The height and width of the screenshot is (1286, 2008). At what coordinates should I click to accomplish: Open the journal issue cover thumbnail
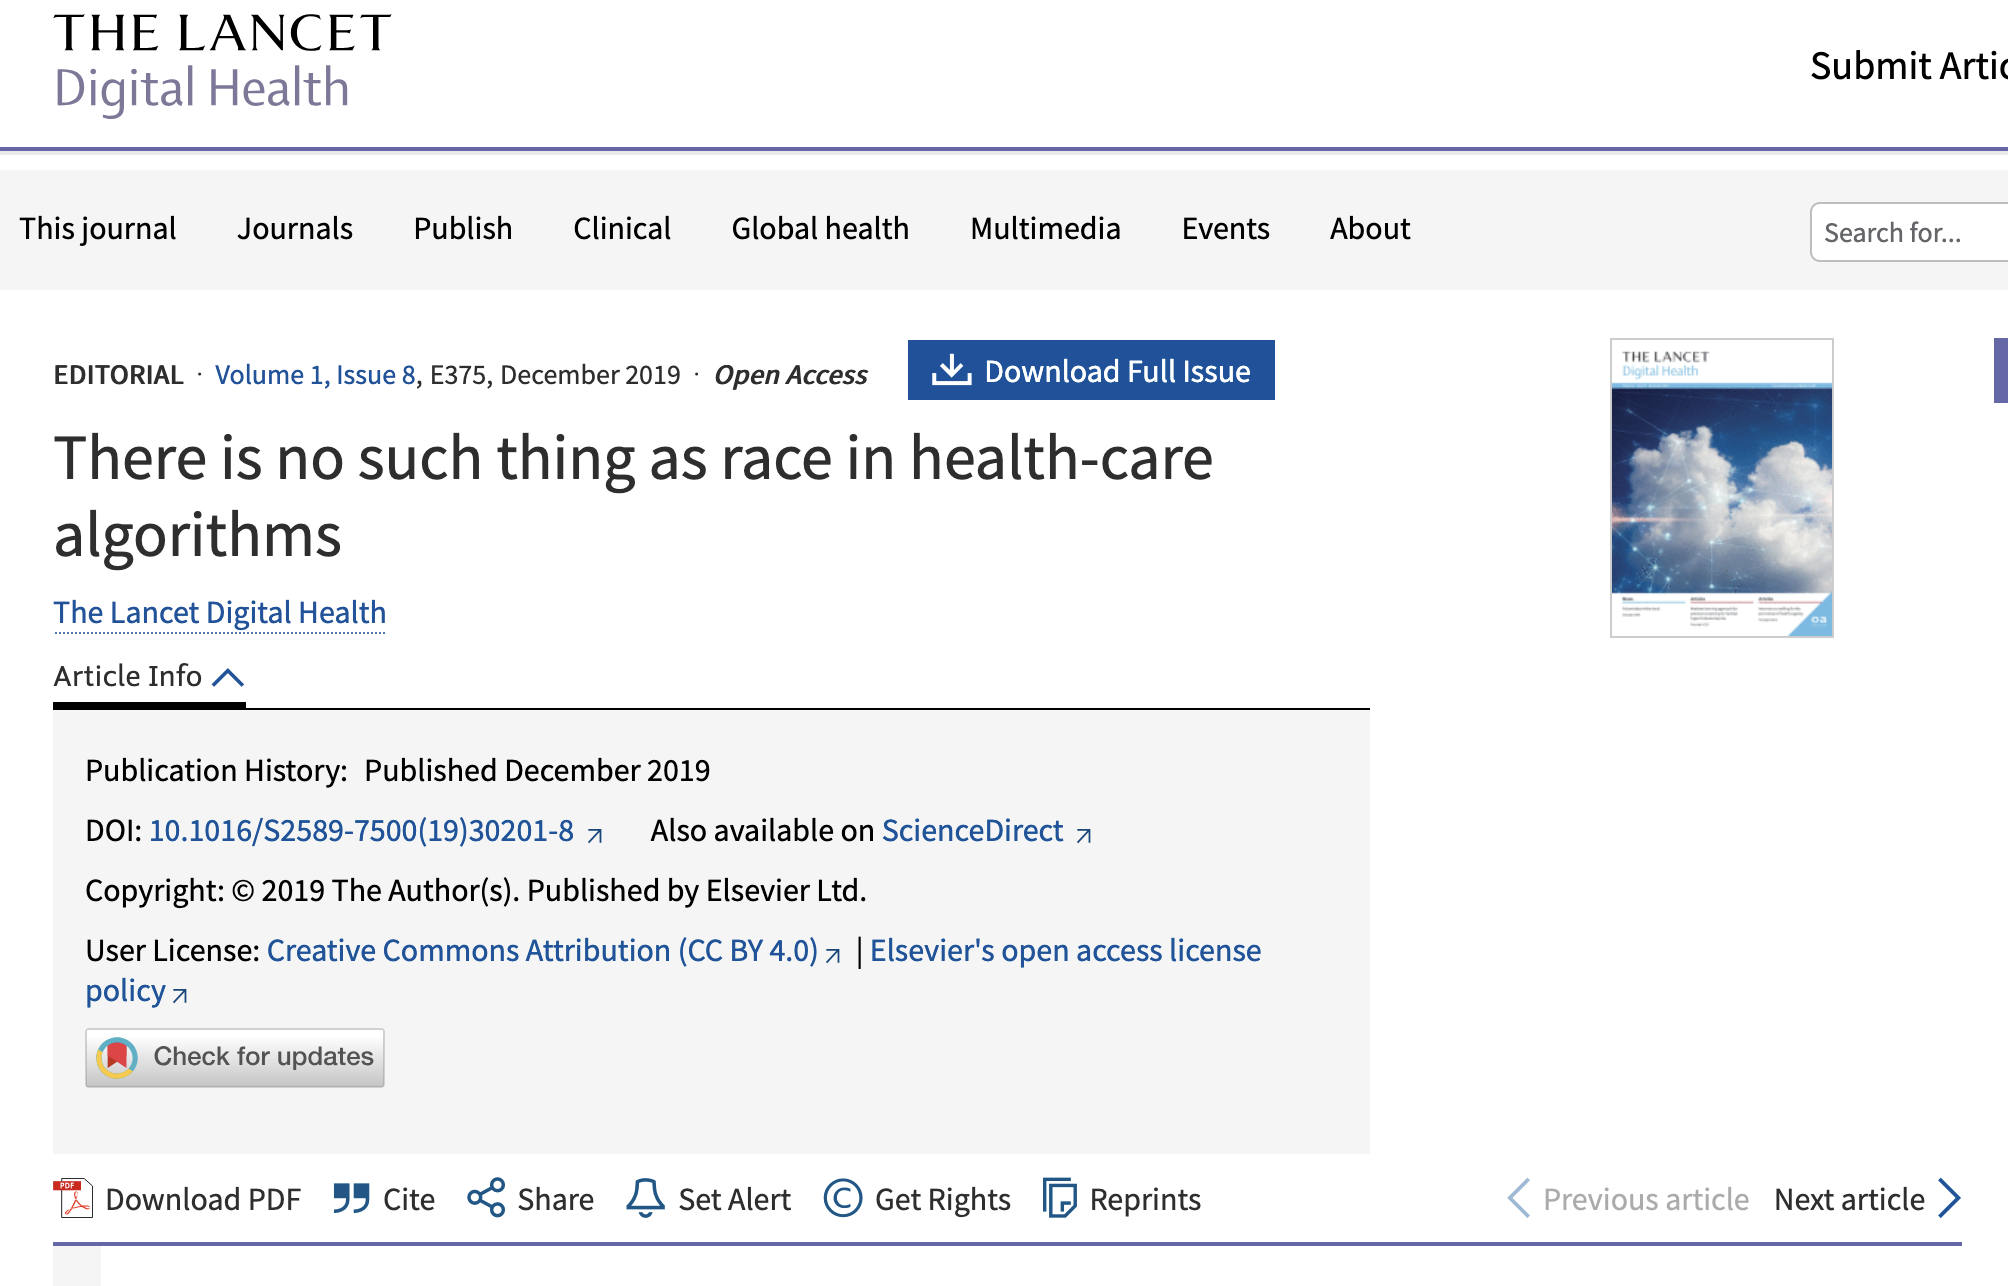tap(1721, 488)
